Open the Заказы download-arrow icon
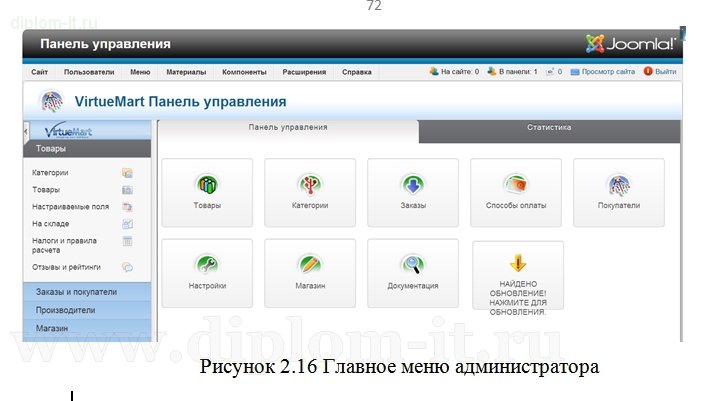The image size is (722, 401). click(413, 185)
